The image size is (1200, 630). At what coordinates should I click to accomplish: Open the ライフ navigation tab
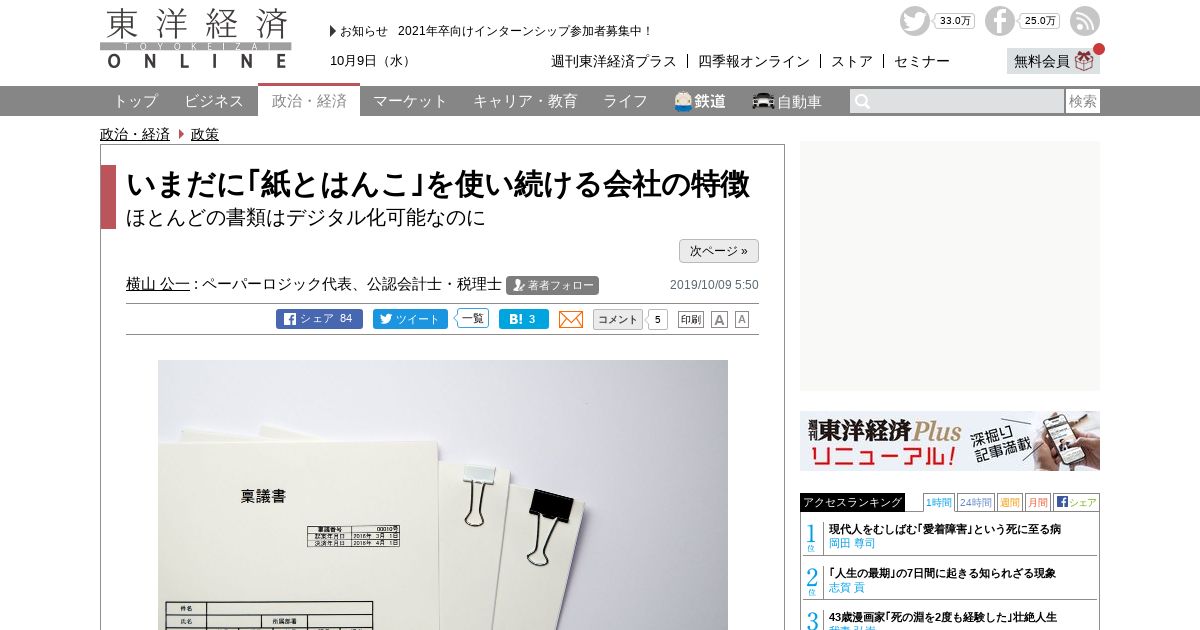(625, 101)
